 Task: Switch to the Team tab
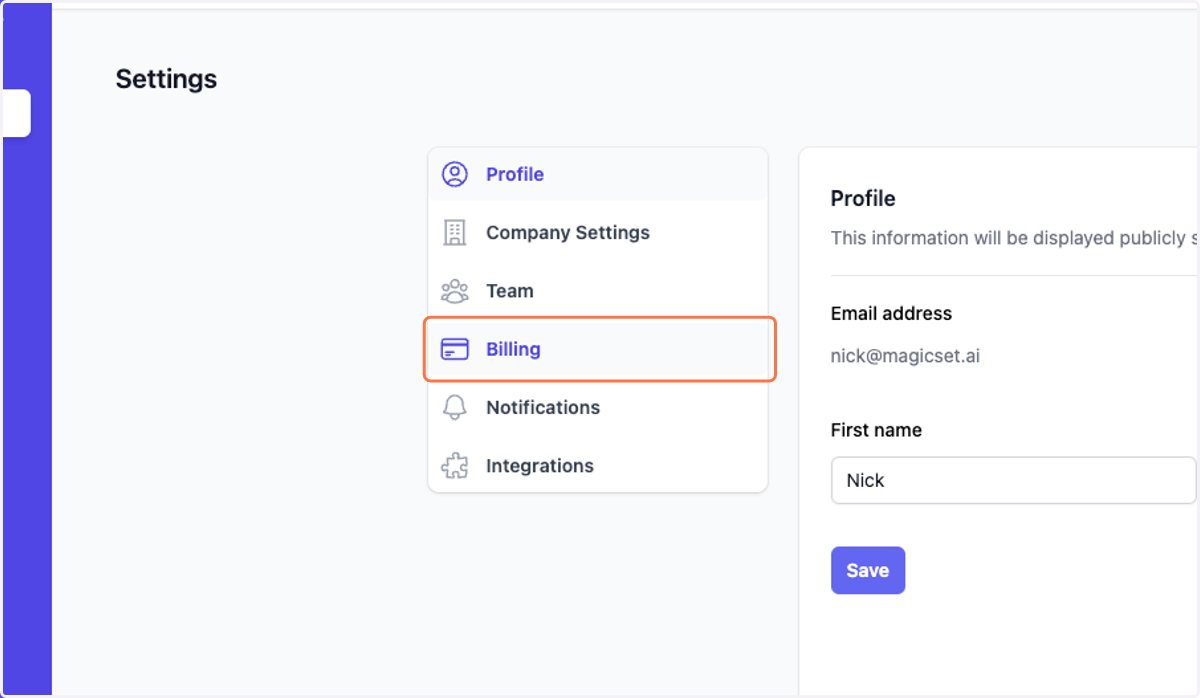click(598, 291)
